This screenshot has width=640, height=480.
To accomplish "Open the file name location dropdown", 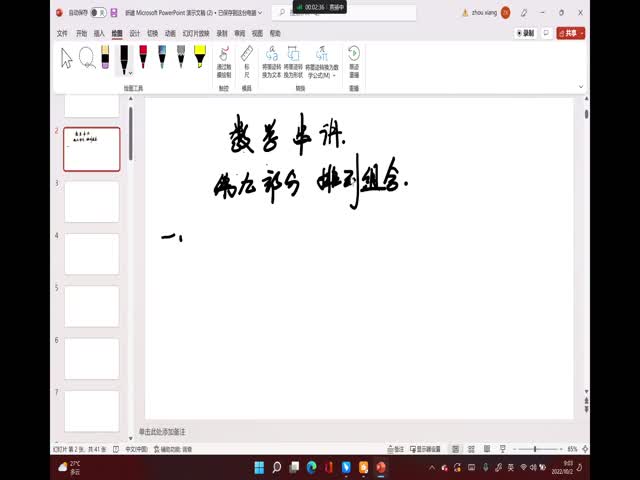I will coord(260,13).
